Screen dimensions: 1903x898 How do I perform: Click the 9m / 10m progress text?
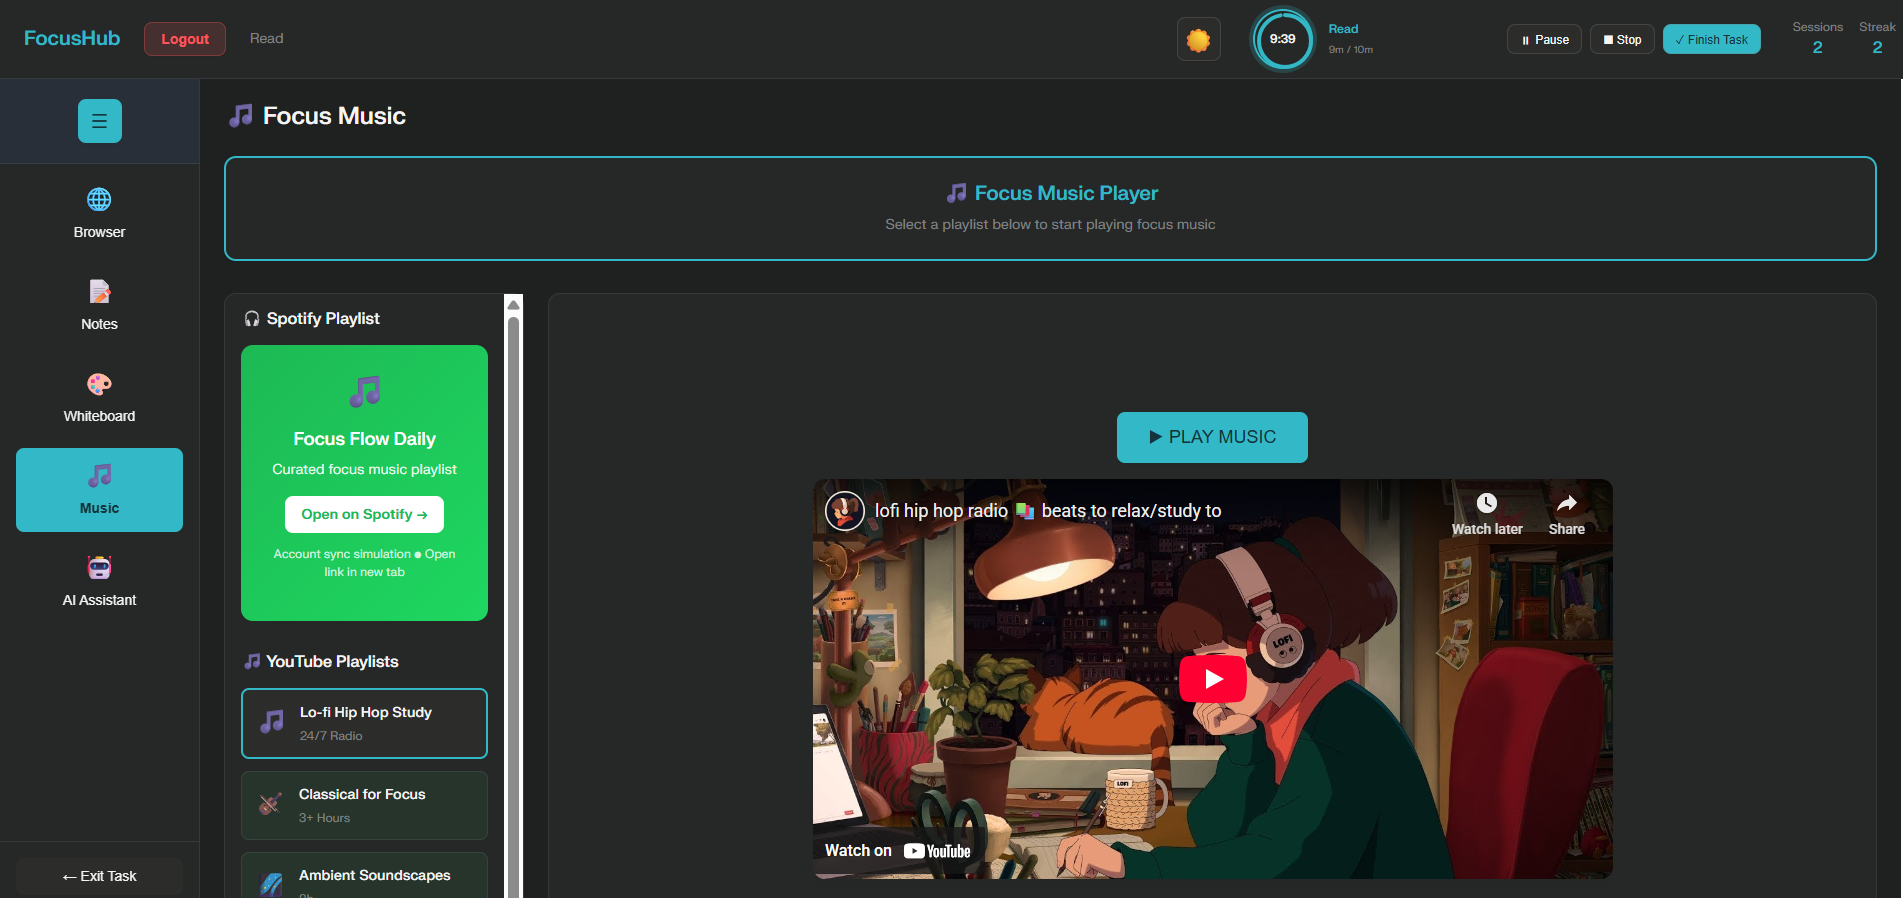(1350, 49)
